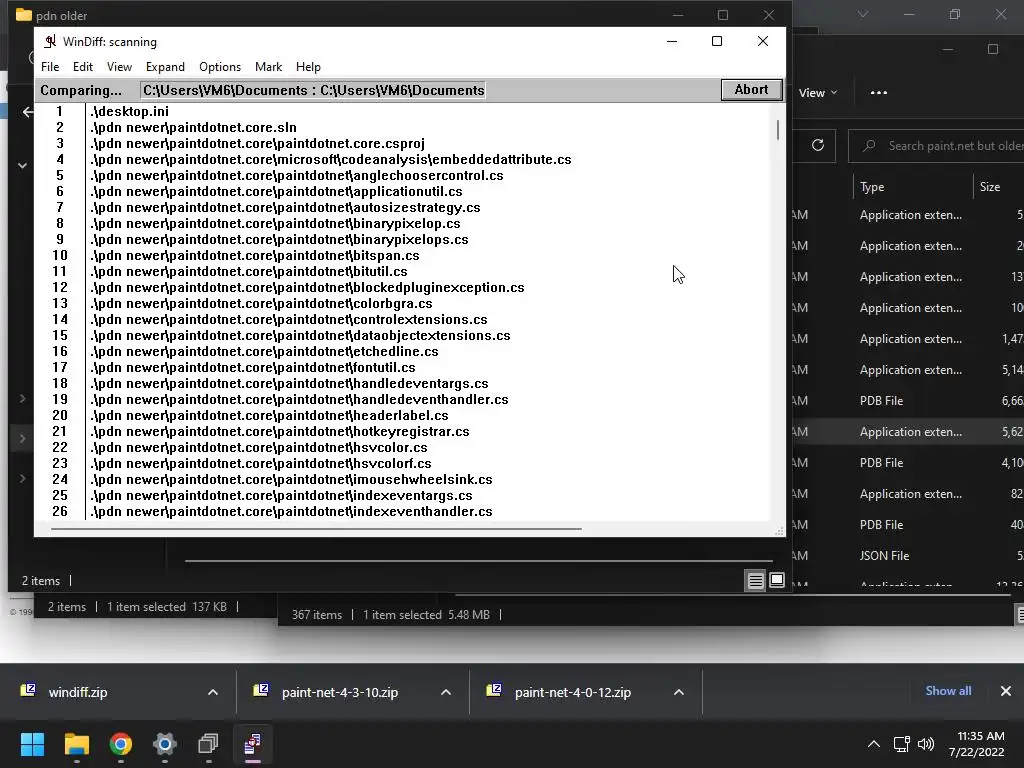The height and width of the screenshot is (768, 1024).
Task: Select the JSON File row in Explorer
Action: [908, 556]
